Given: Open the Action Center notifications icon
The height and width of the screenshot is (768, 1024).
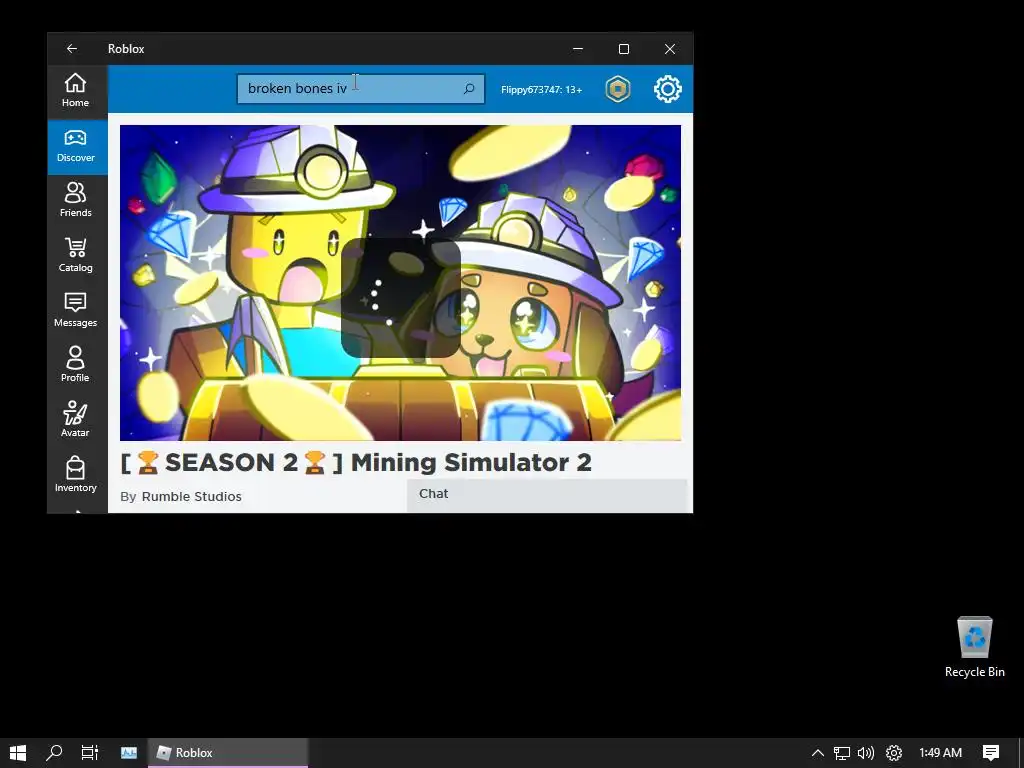Looking at the screenshot, I should click(x=991, y=753).
